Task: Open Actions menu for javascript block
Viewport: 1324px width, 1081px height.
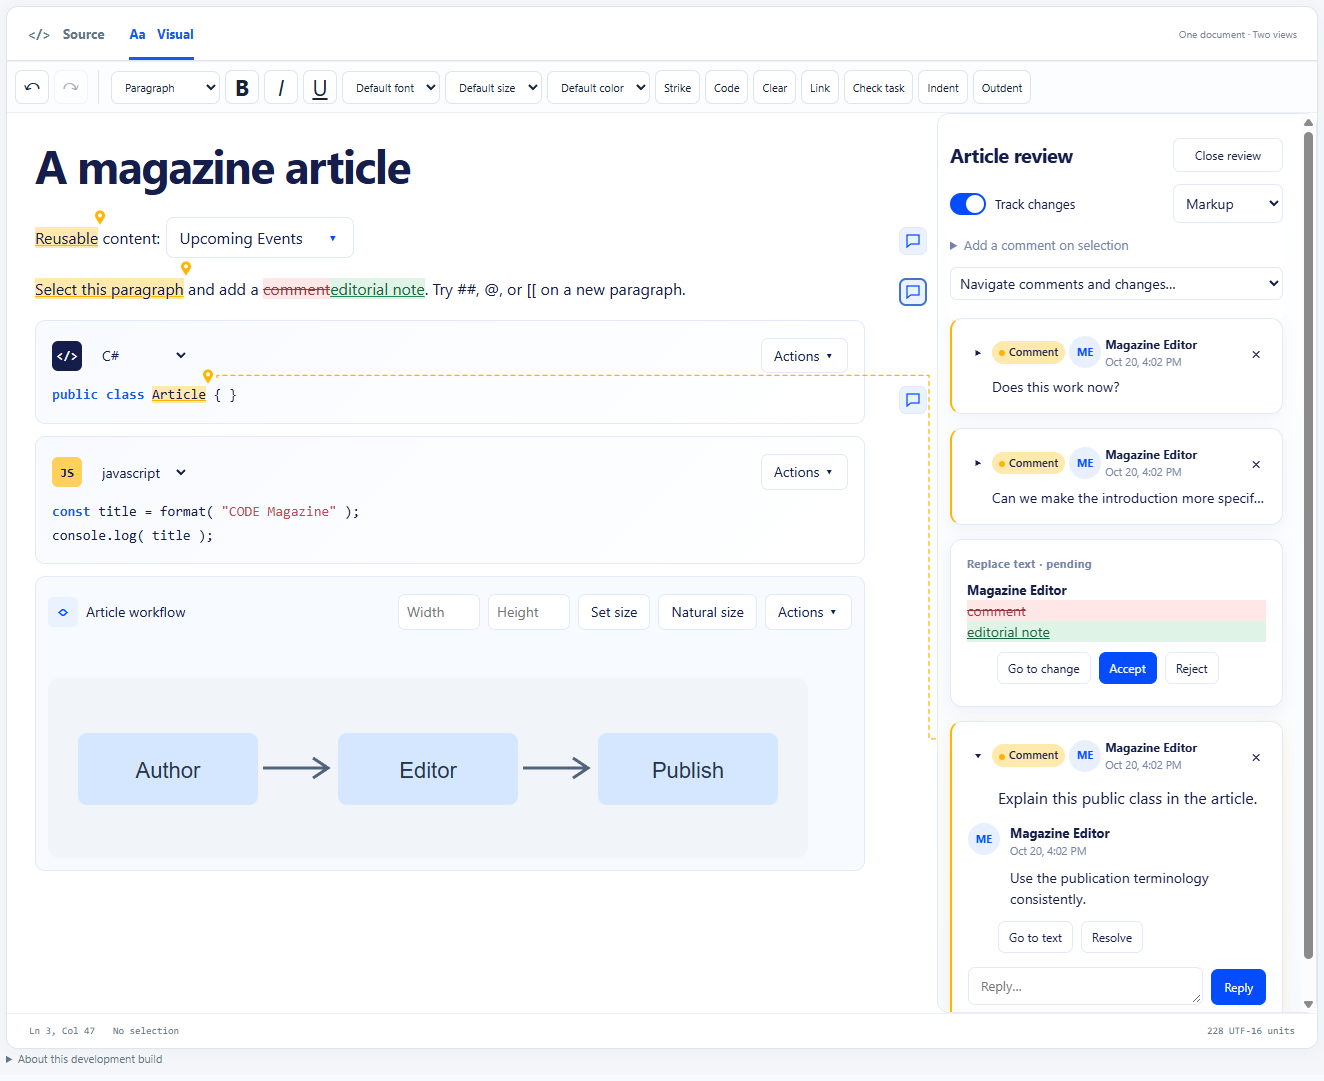Action: pos(804,472)
